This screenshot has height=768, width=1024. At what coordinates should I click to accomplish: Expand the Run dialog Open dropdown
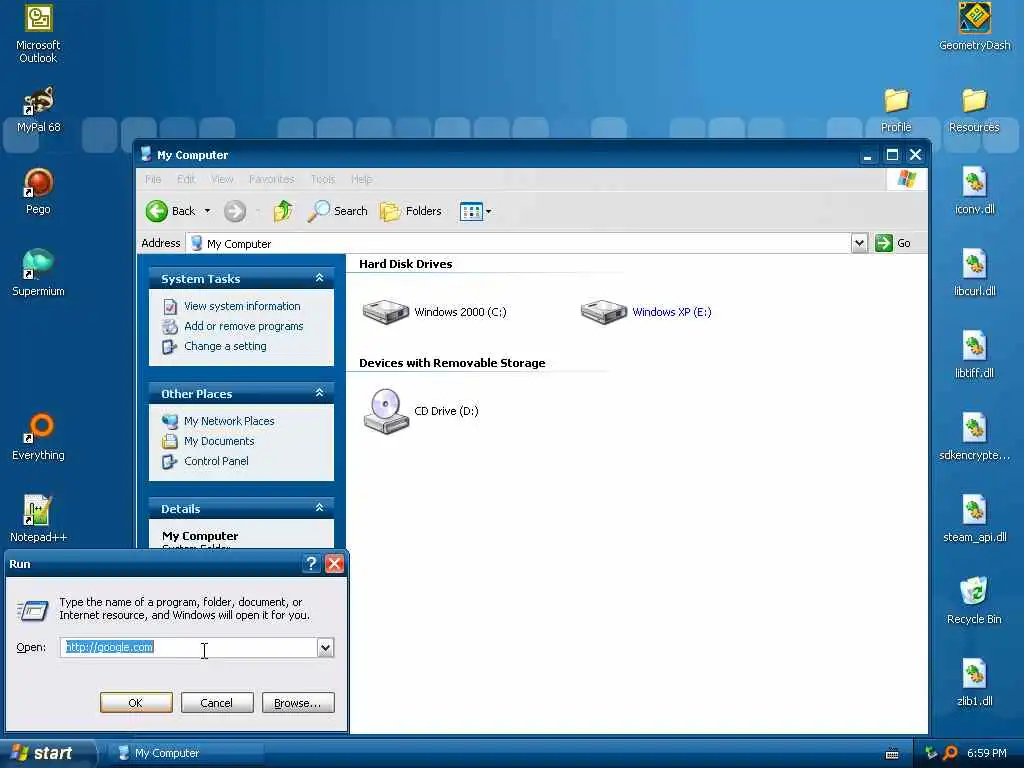point(325,647)
